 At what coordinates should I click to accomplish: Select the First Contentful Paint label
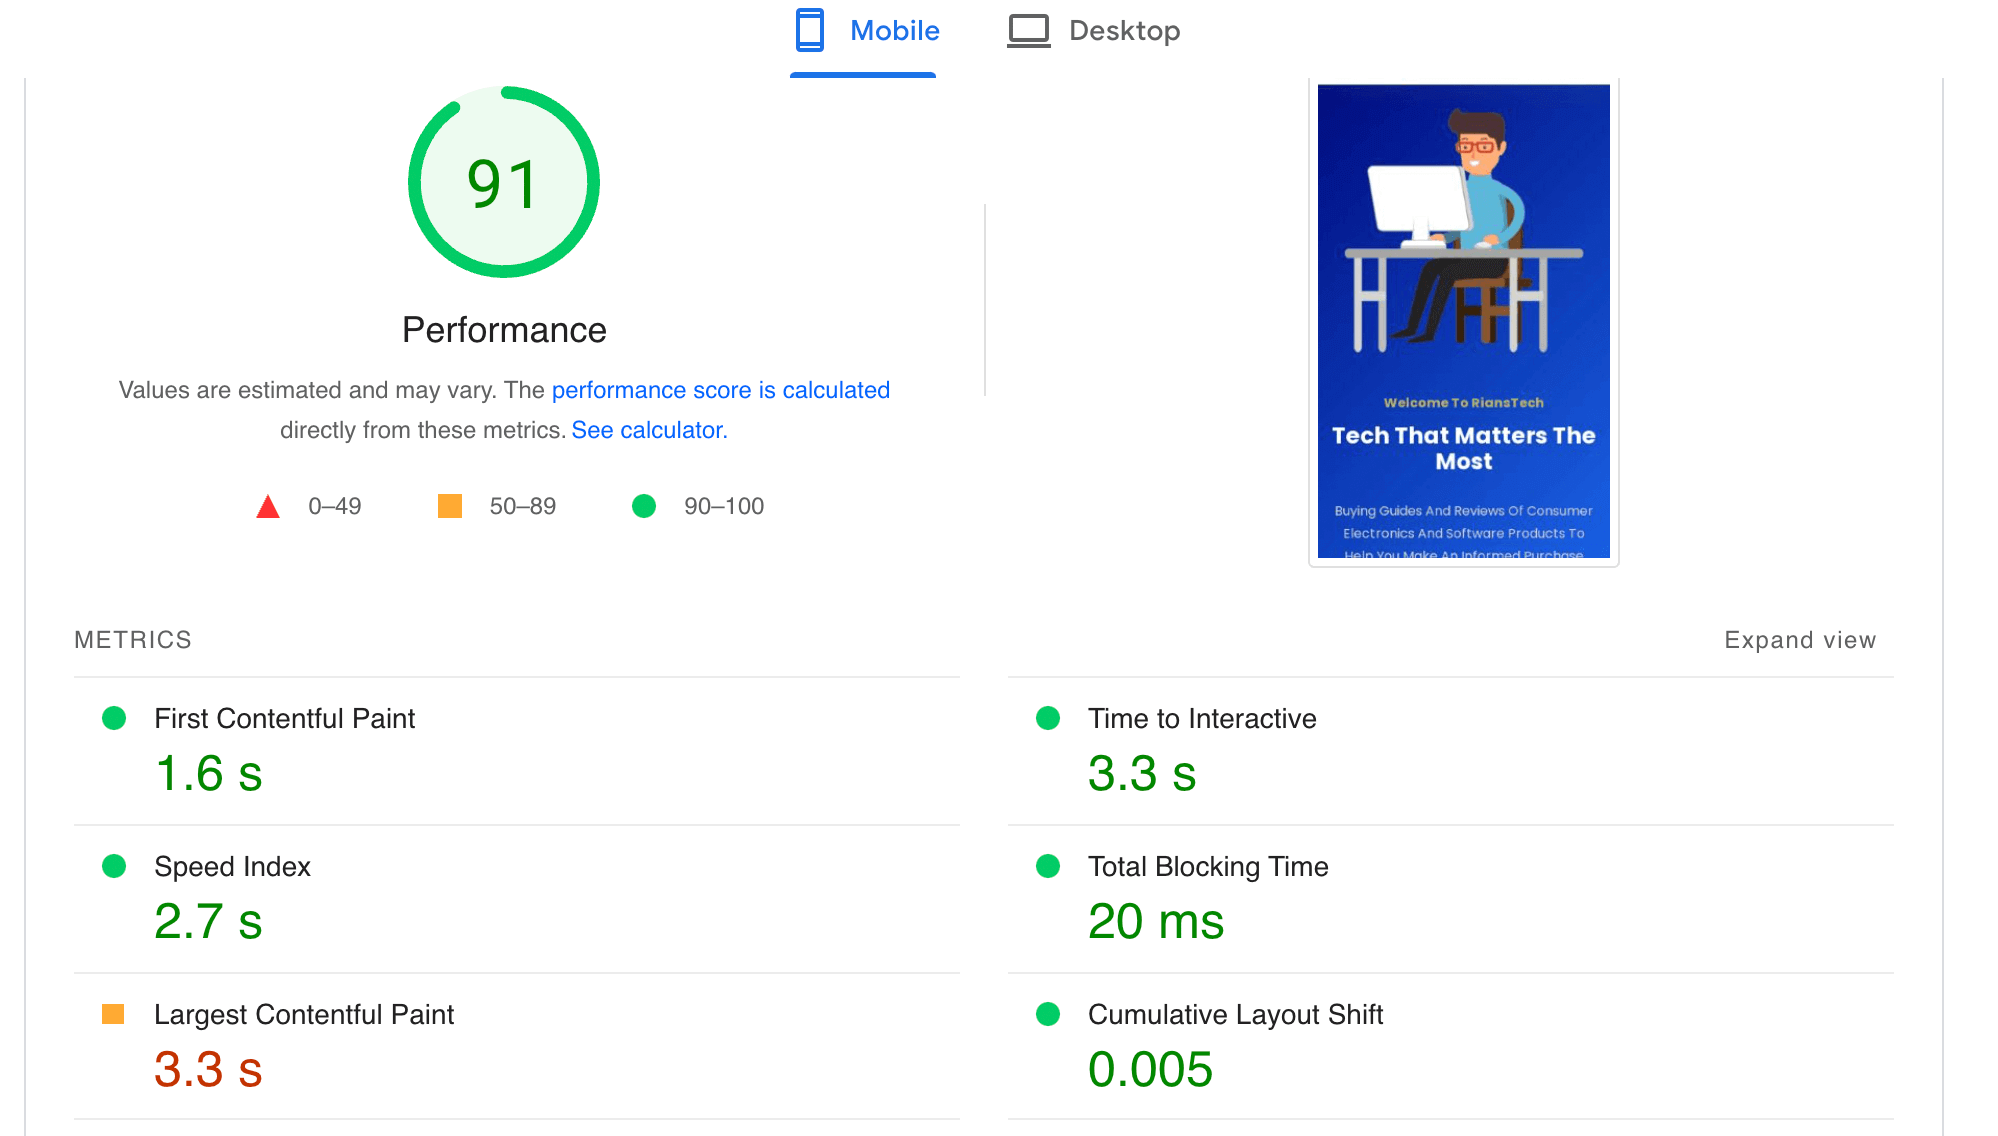point(284,719)
